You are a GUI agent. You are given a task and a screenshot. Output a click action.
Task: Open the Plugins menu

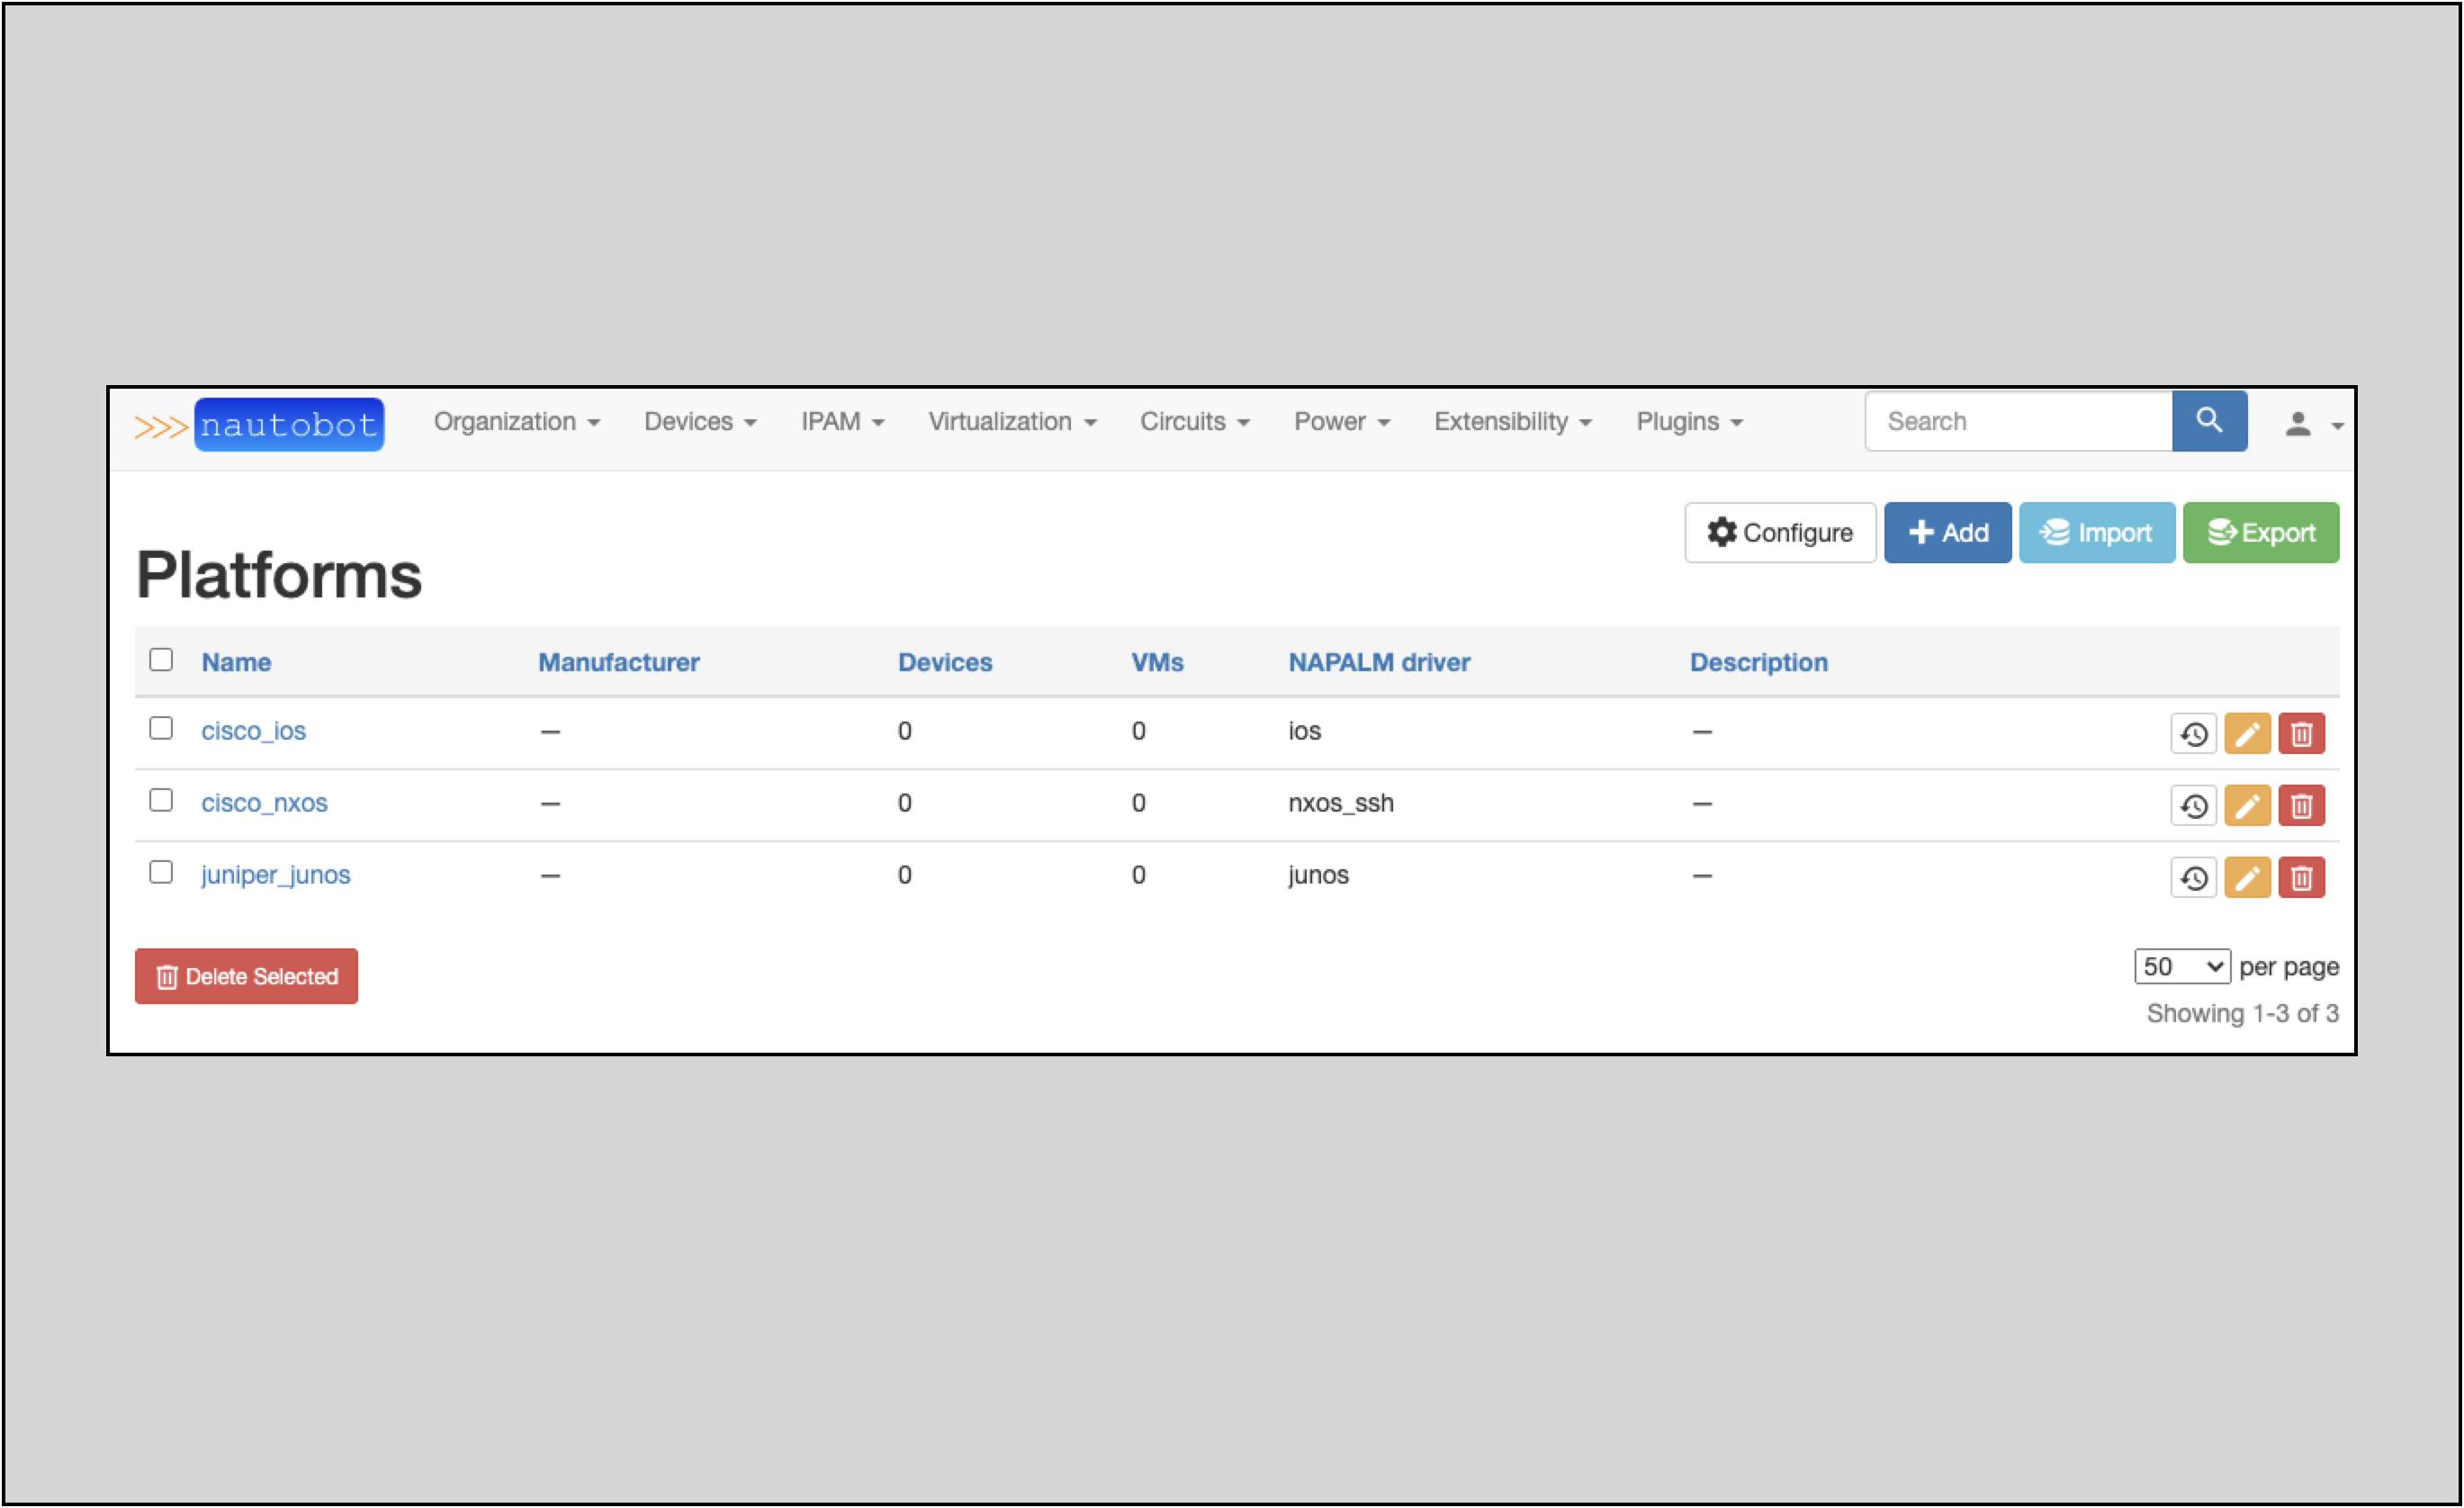click(x=1685, y=422)
